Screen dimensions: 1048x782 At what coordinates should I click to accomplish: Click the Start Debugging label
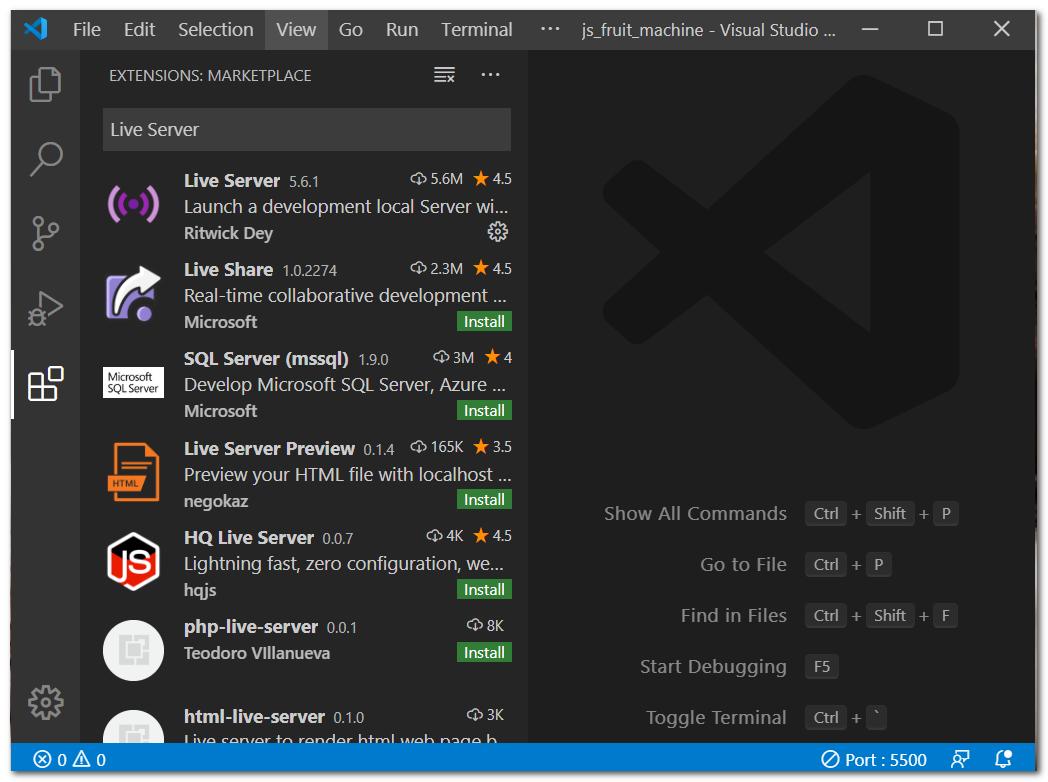(x=713, y=666)
